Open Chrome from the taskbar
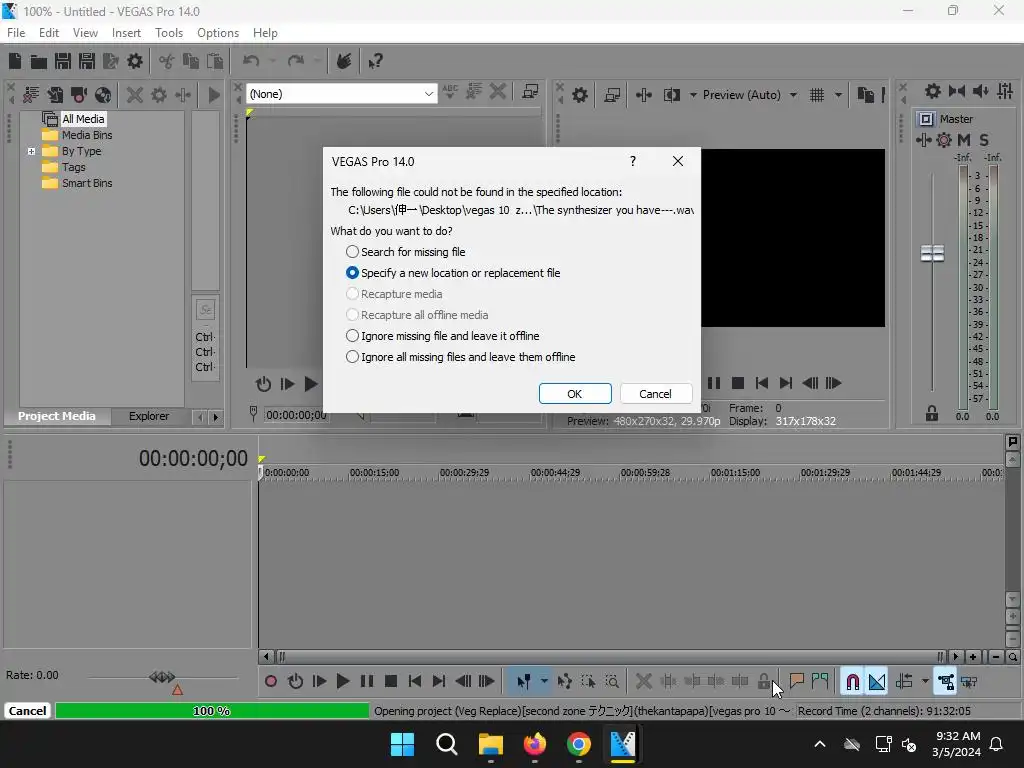Screen dimensions: 1024x768 pyautogui.click(x=579, y=744)
